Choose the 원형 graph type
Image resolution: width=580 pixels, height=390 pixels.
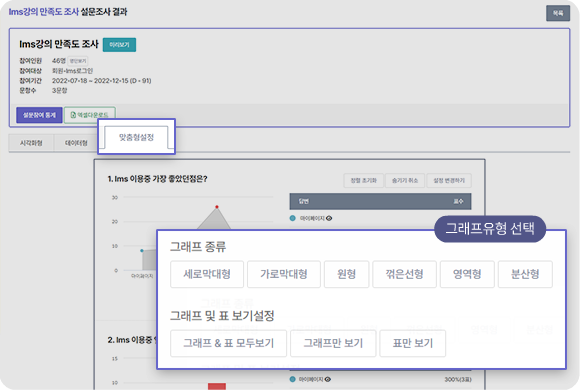pos(347,274)
